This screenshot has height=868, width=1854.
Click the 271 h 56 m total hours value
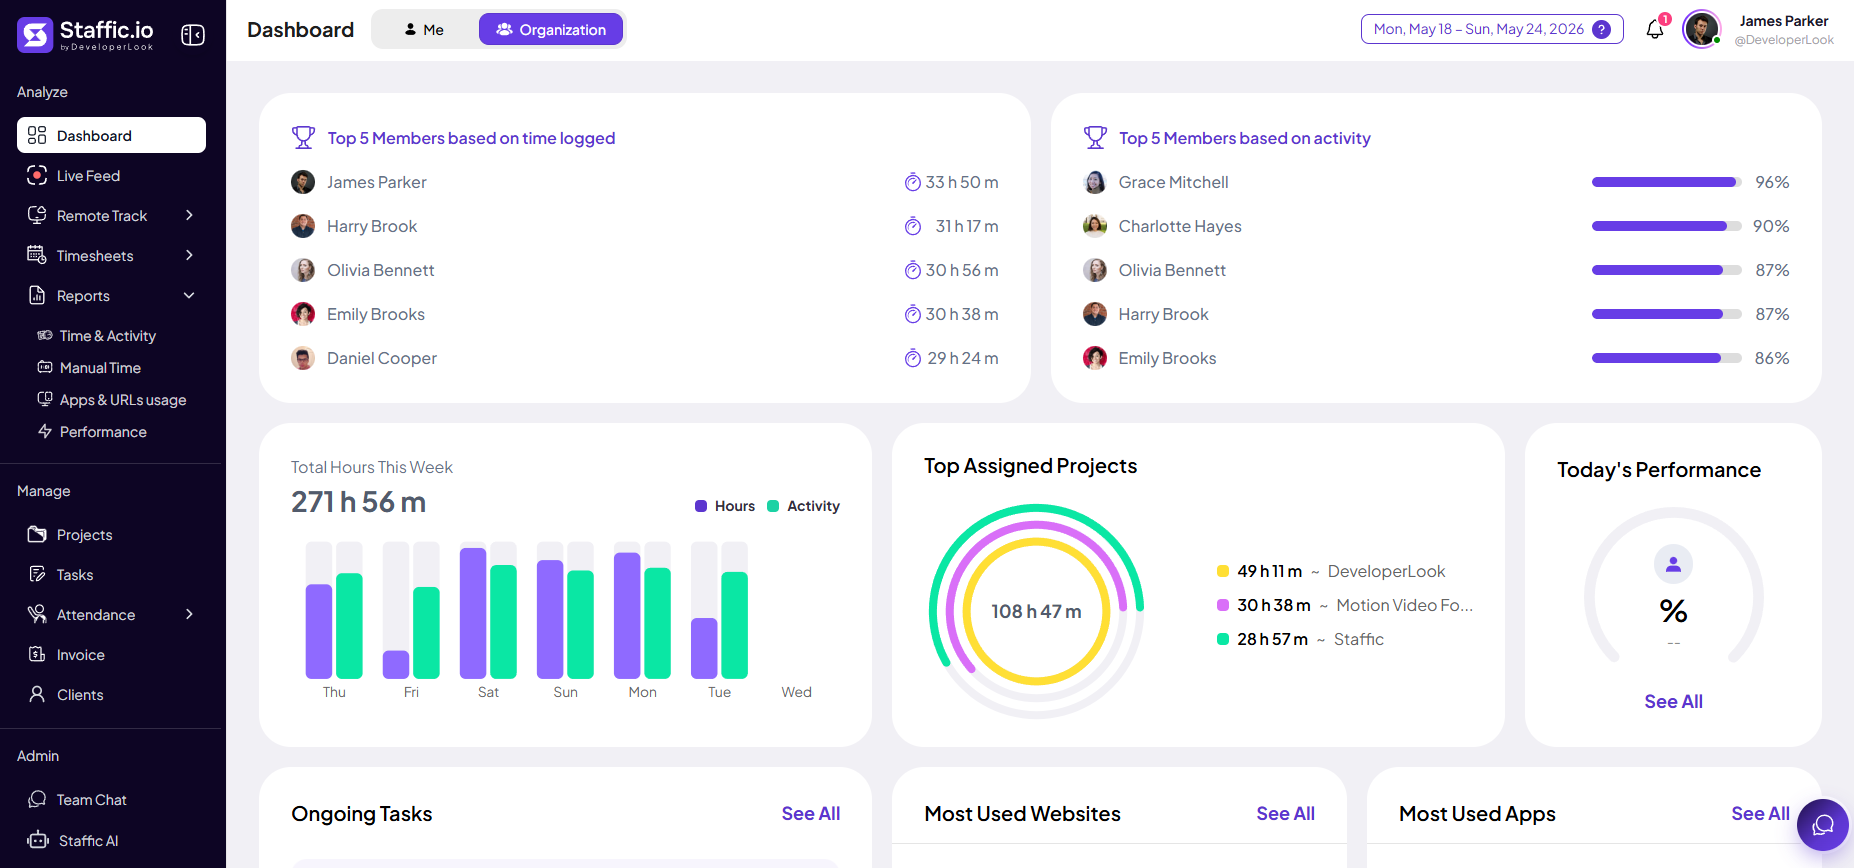pyautogui.click(x=358, y=502)
